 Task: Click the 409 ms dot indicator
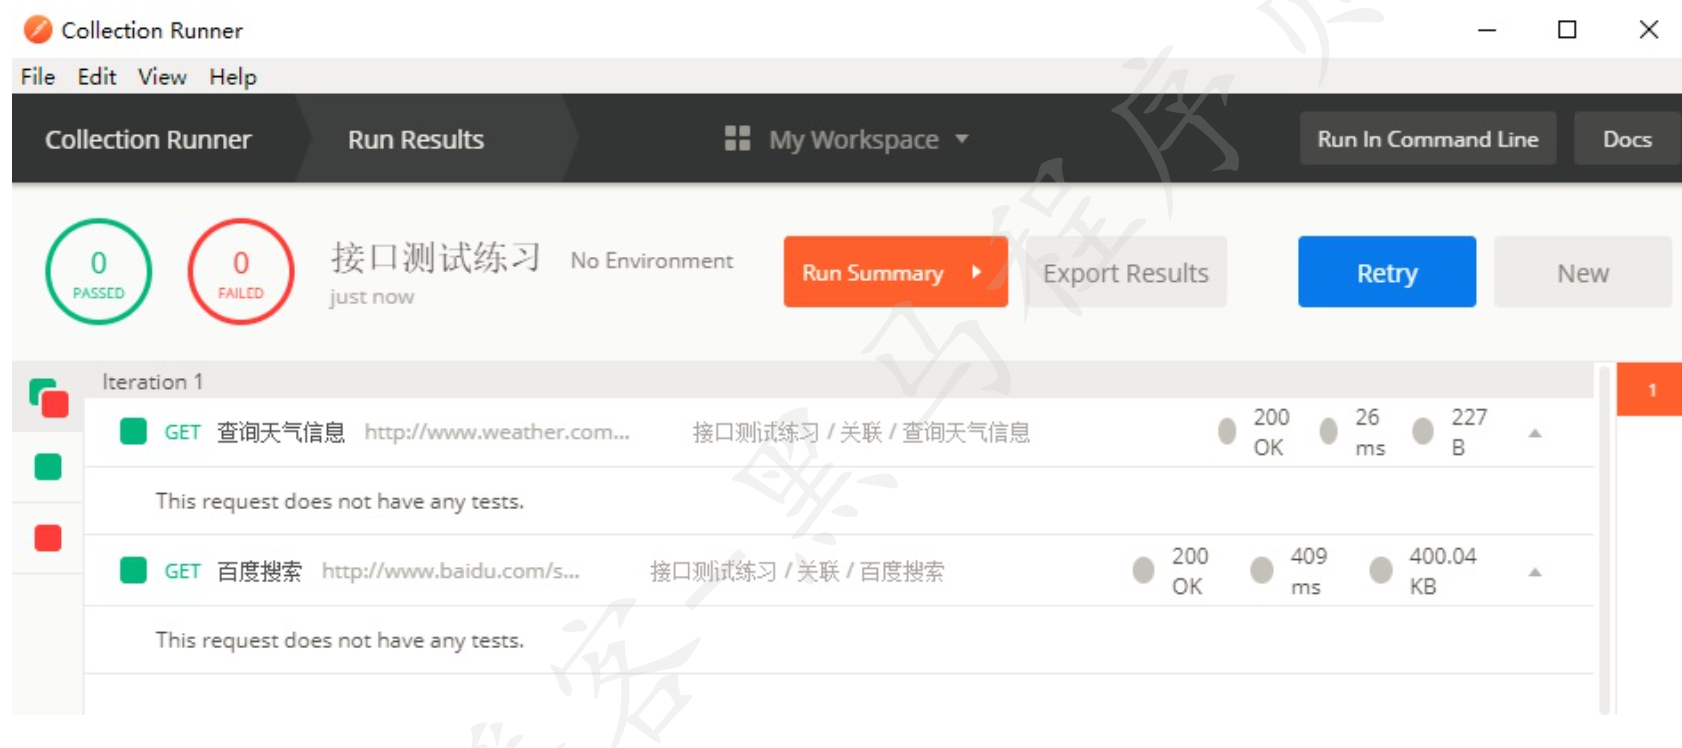point(1262,570)
